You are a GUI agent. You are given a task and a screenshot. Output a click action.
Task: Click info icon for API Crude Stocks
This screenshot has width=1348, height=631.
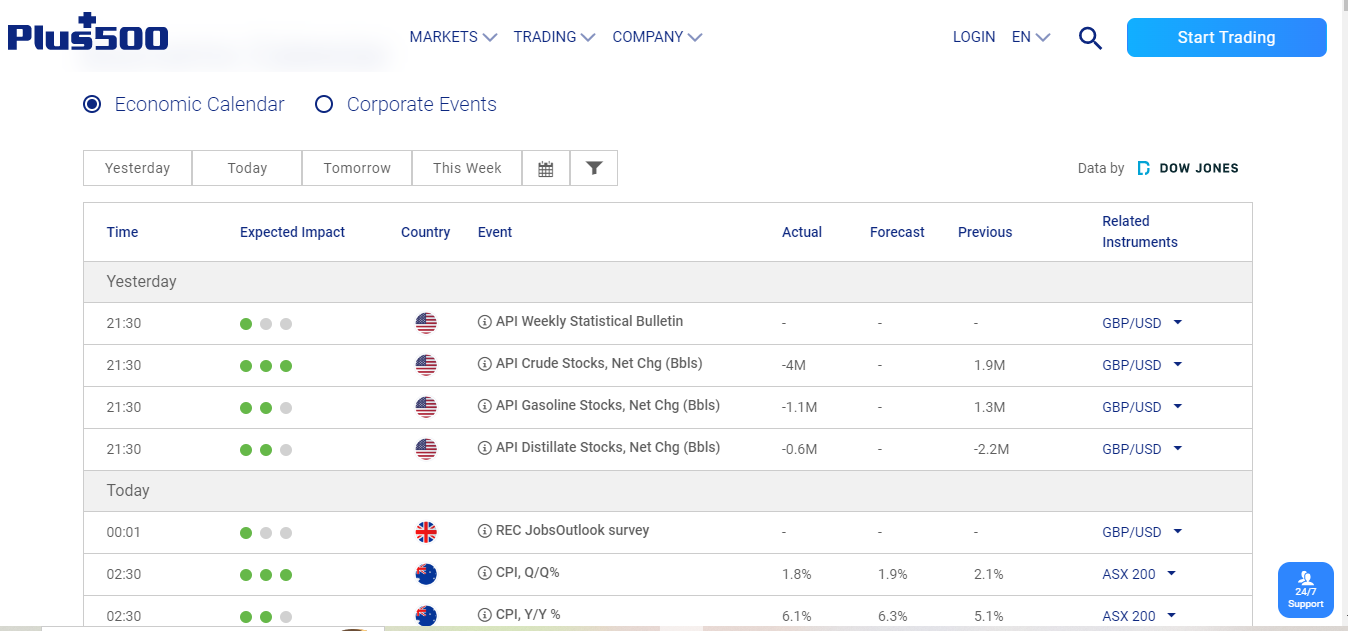[x=485, y=364]
